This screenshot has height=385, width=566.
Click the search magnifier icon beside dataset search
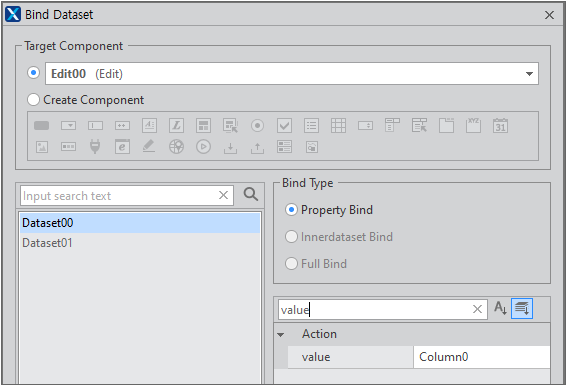coord(251,194)
